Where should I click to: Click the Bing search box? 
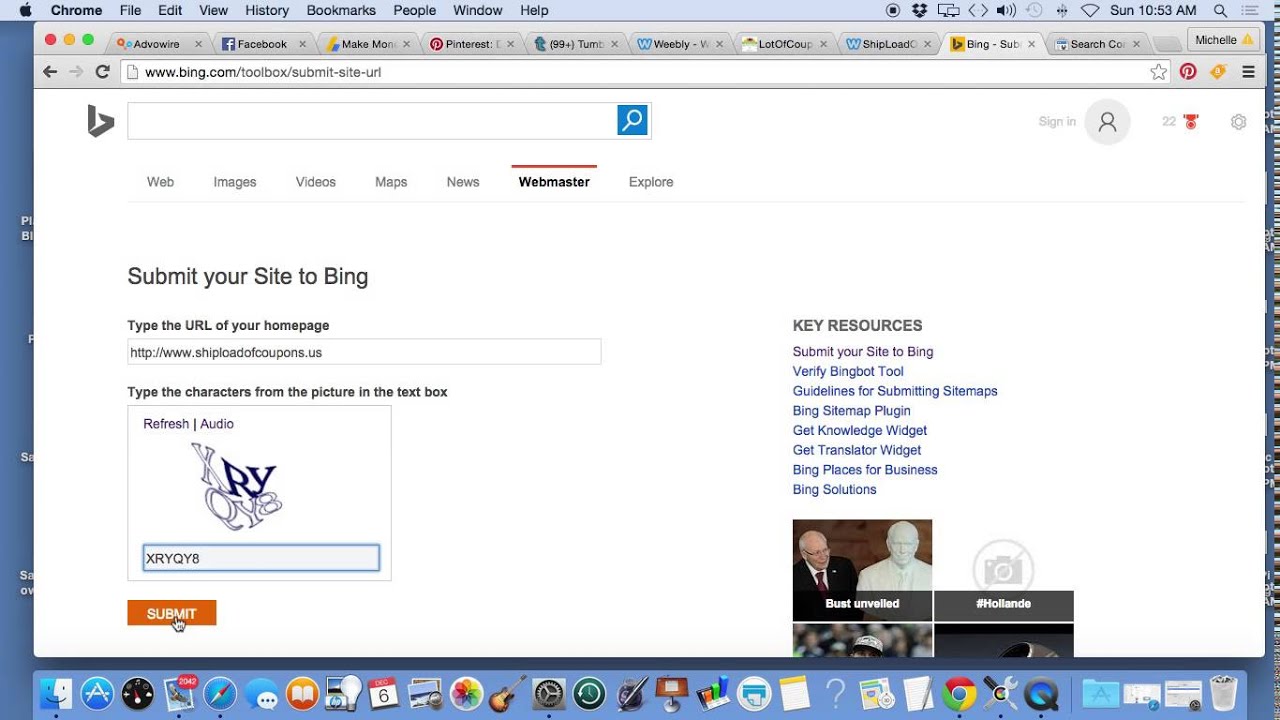(x=372, y=121)
